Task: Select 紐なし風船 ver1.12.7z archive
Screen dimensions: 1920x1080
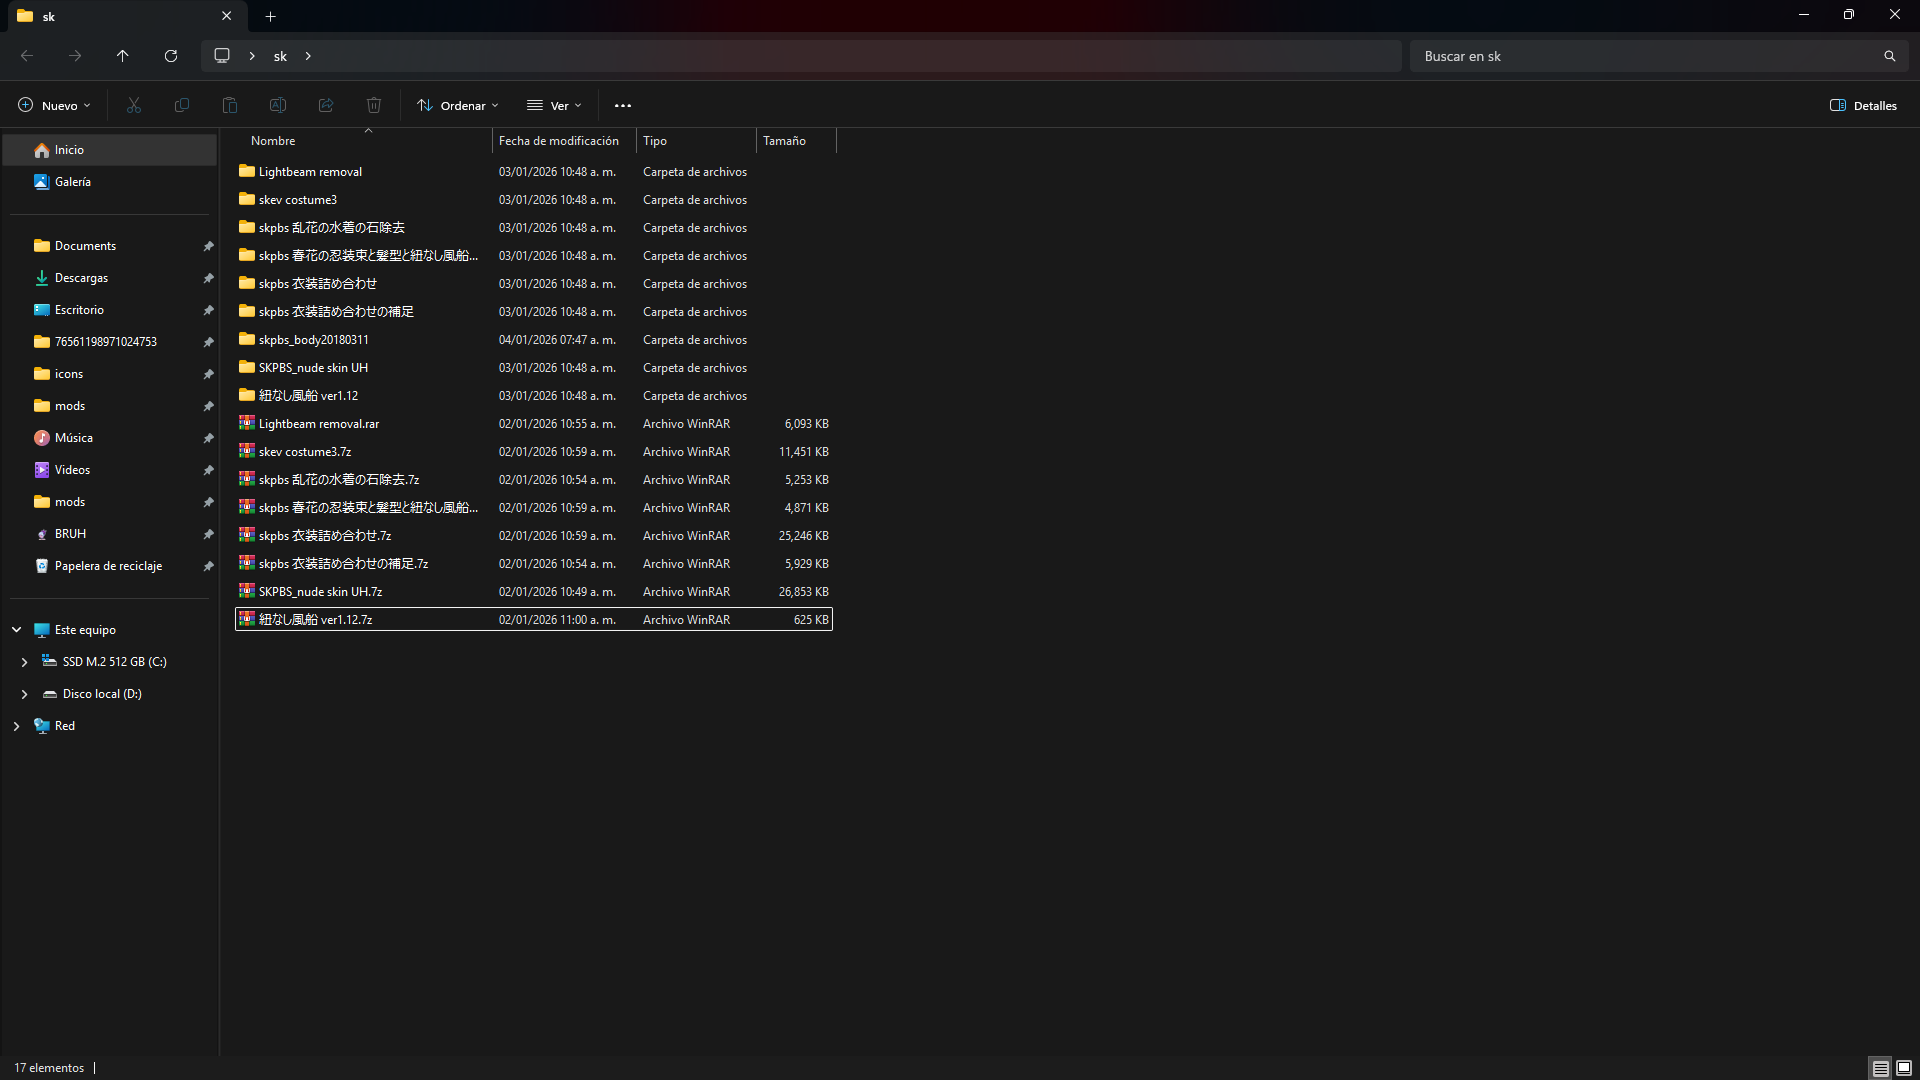Action: (534, 620)
